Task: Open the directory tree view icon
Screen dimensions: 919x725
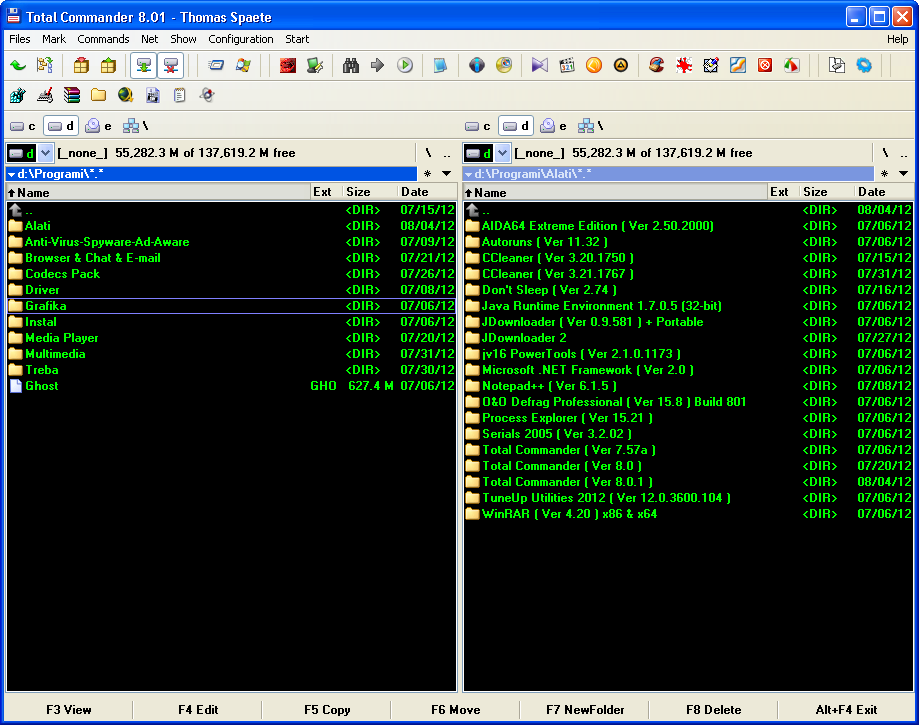Action: [x=45, y=65]
